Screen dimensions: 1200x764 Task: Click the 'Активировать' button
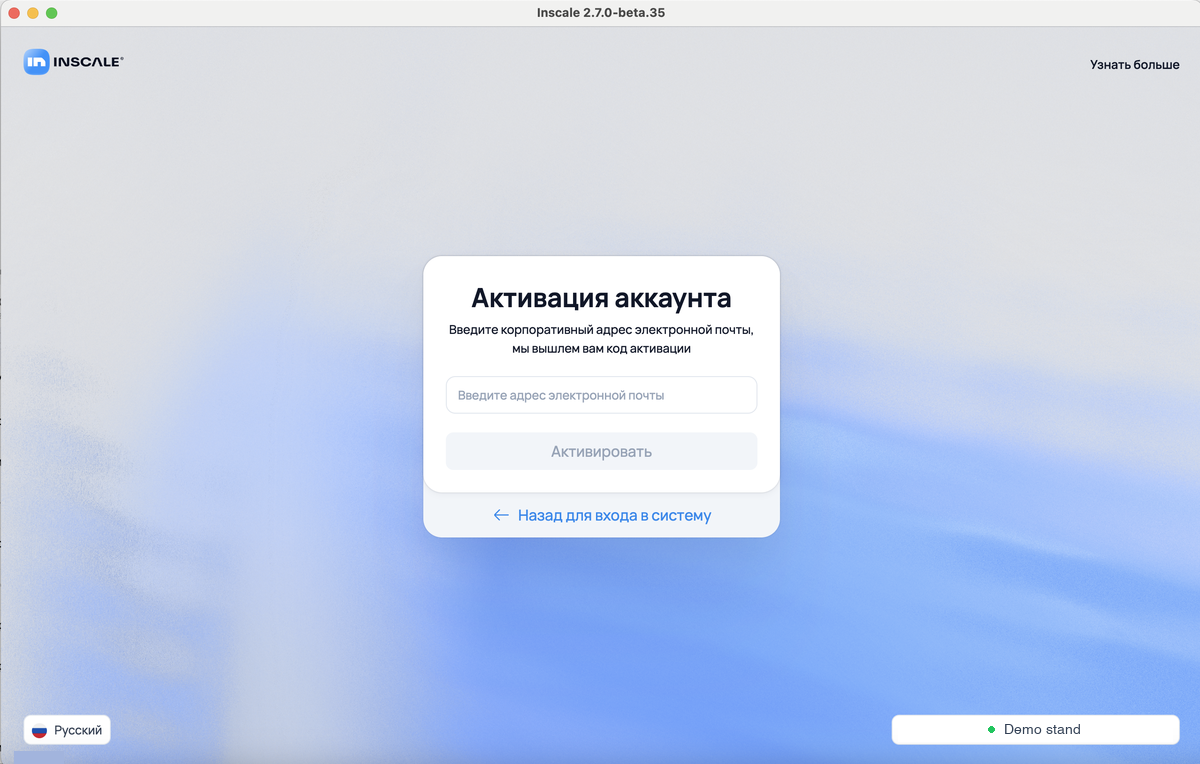coord(601,451)
